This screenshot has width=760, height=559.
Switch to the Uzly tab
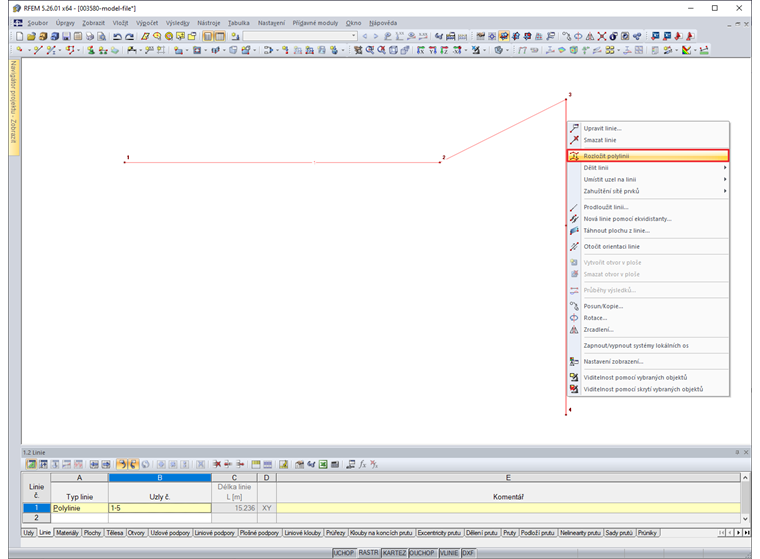point(29,533)
